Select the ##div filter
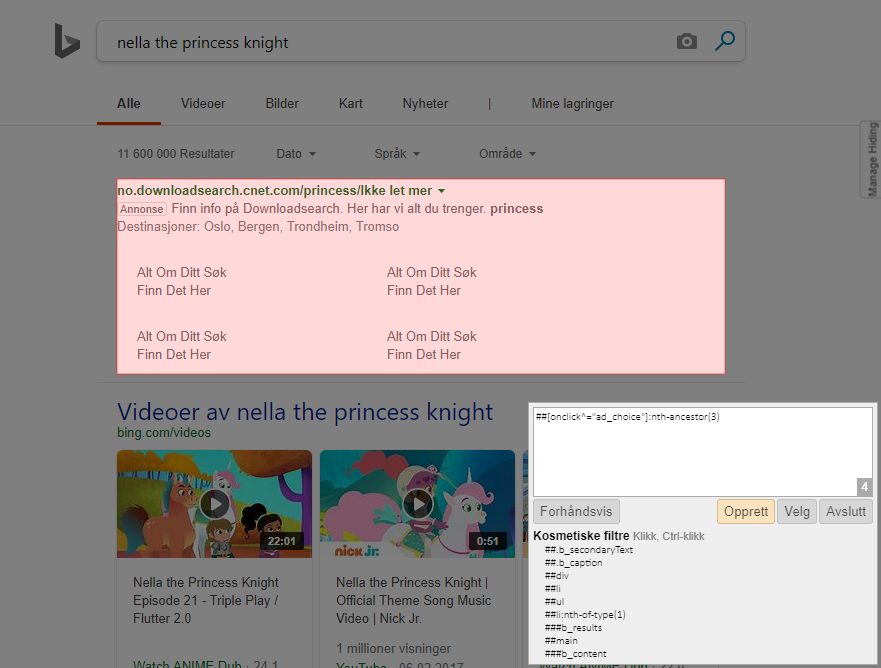The width and height of the screenshot is (881, 668). pyautogui.click(x=557, y=575)
